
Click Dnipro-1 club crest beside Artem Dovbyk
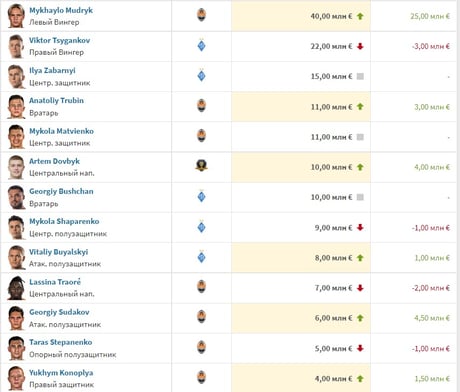tap(201, 165)
